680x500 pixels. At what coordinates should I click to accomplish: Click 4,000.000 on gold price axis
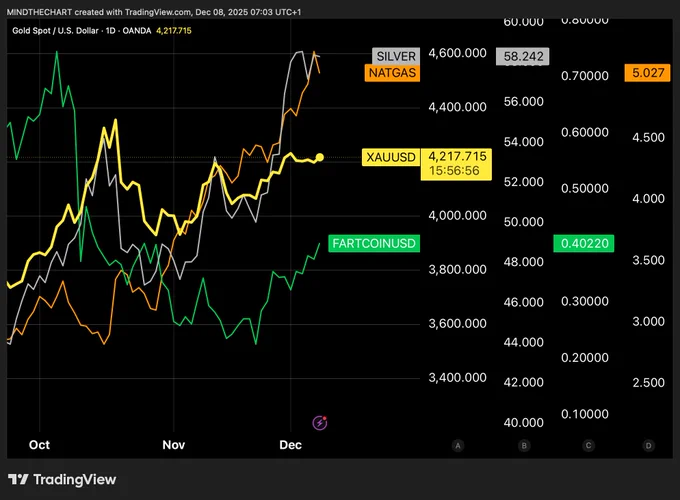458,216
